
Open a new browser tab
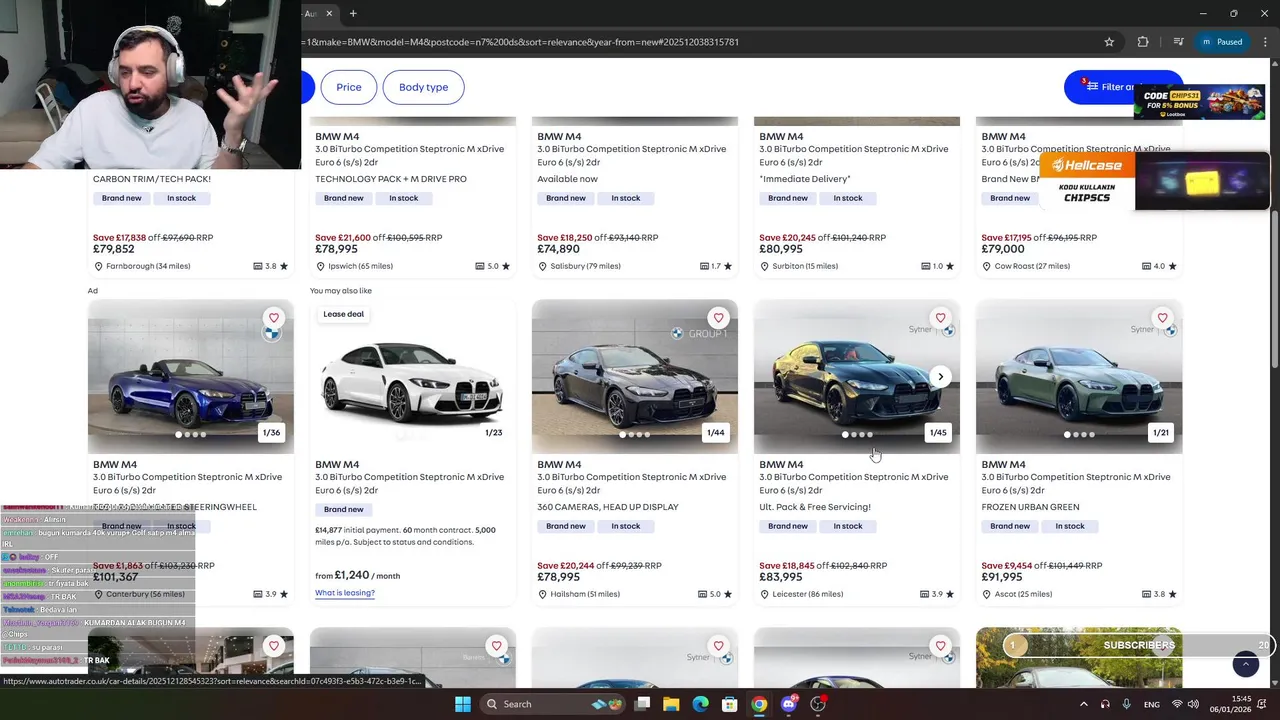coord(353,14)
